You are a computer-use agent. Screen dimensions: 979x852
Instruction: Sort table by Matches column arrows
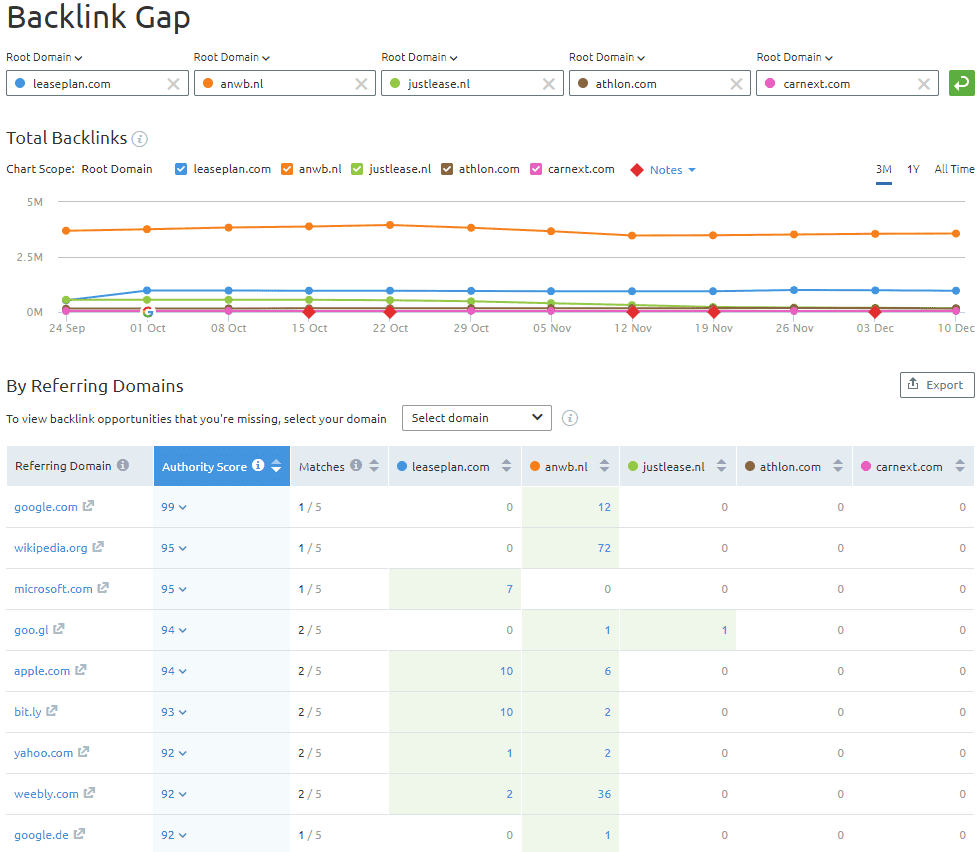pyautogui.click(x=374, y=466)
